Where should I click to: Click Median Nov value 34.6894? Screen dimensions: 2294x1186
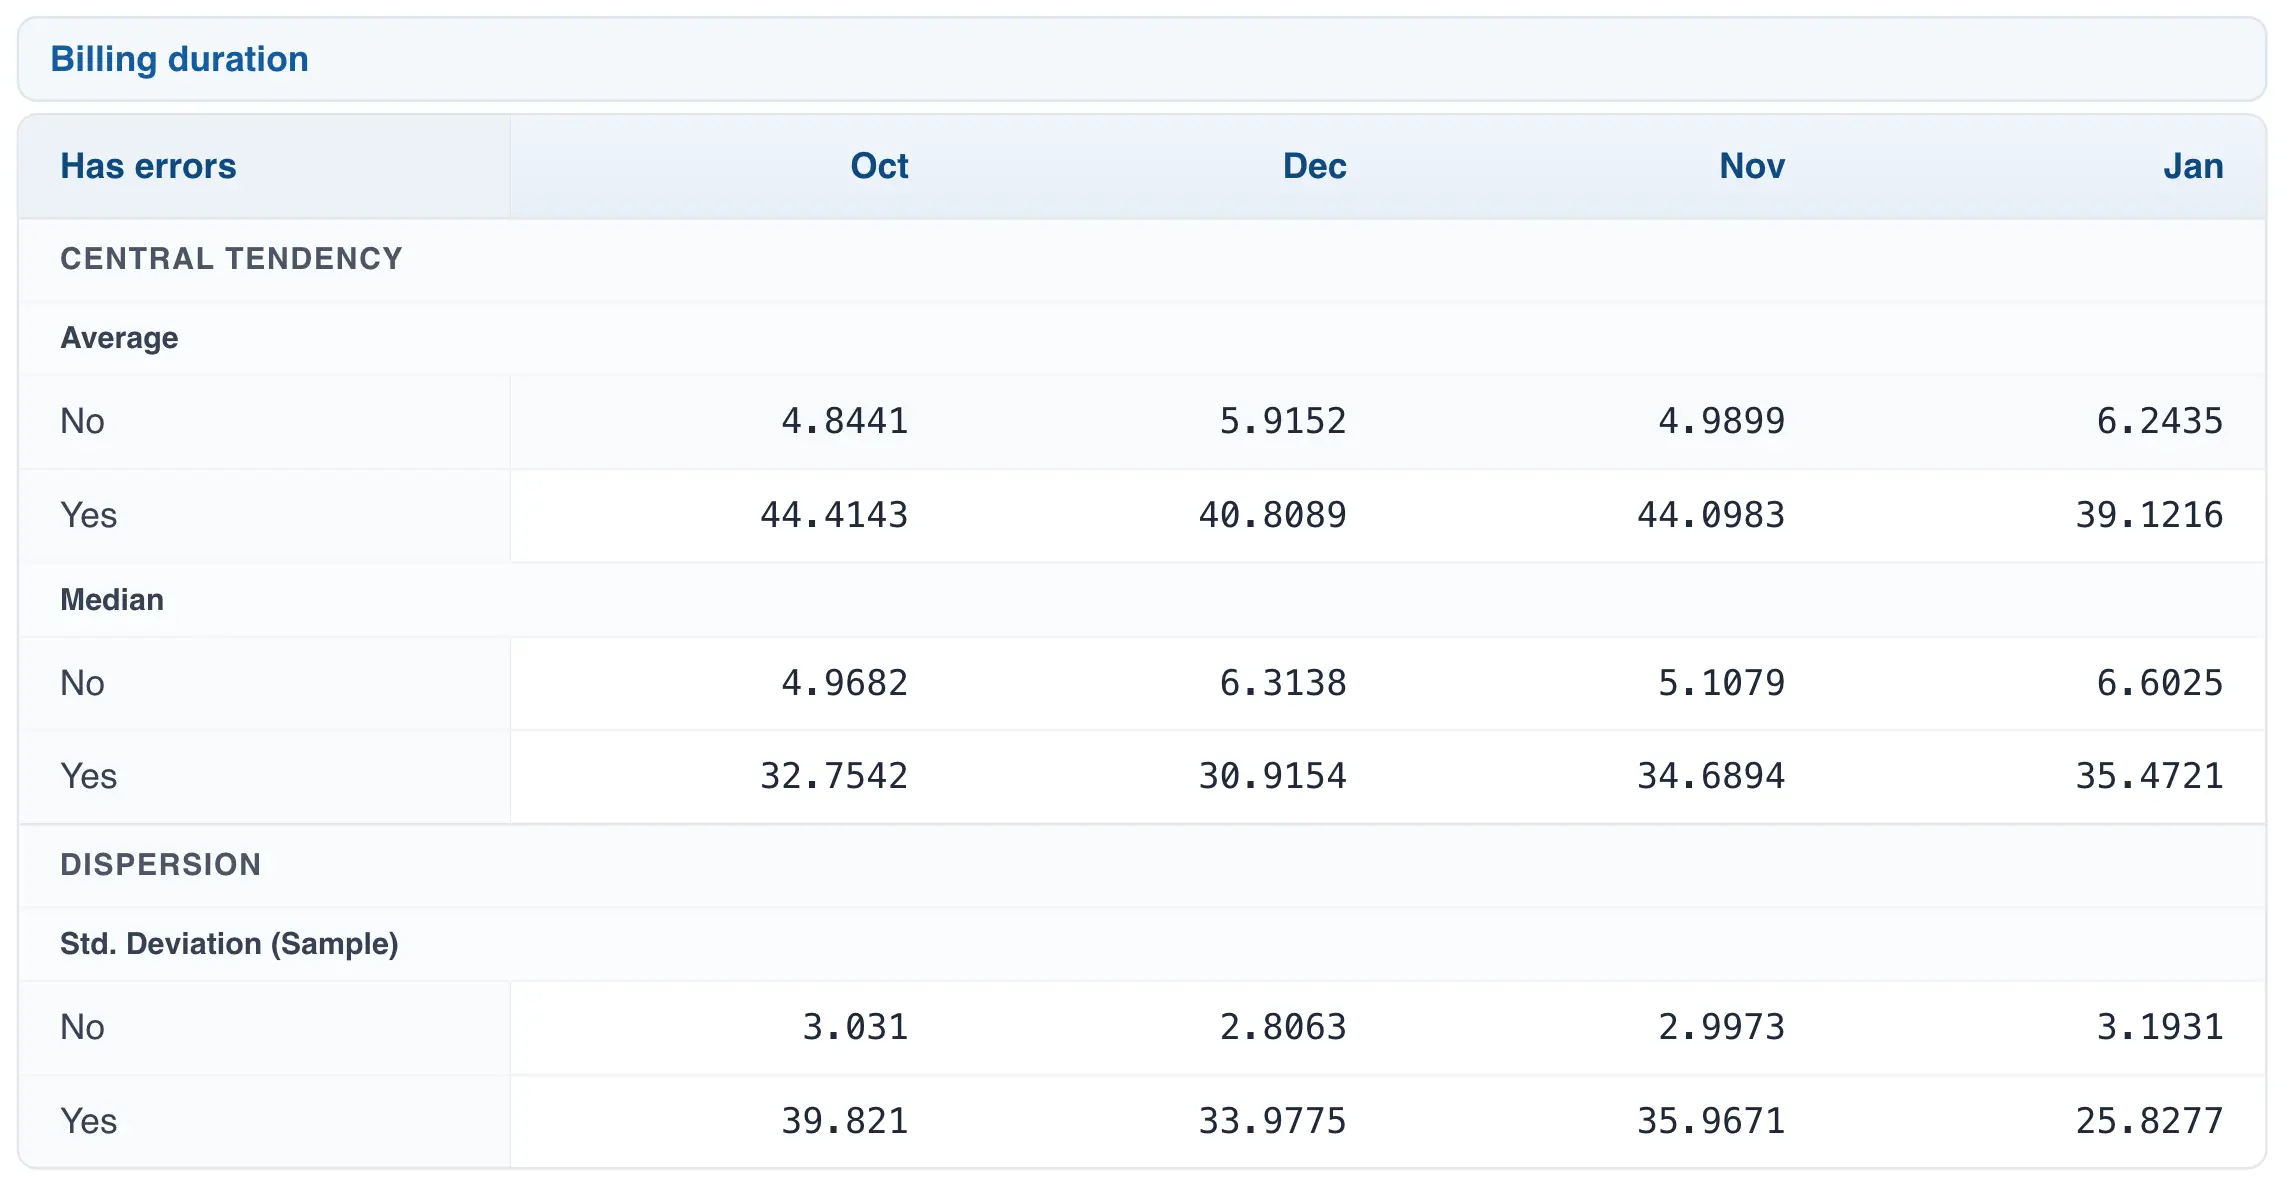[1711, 776]
